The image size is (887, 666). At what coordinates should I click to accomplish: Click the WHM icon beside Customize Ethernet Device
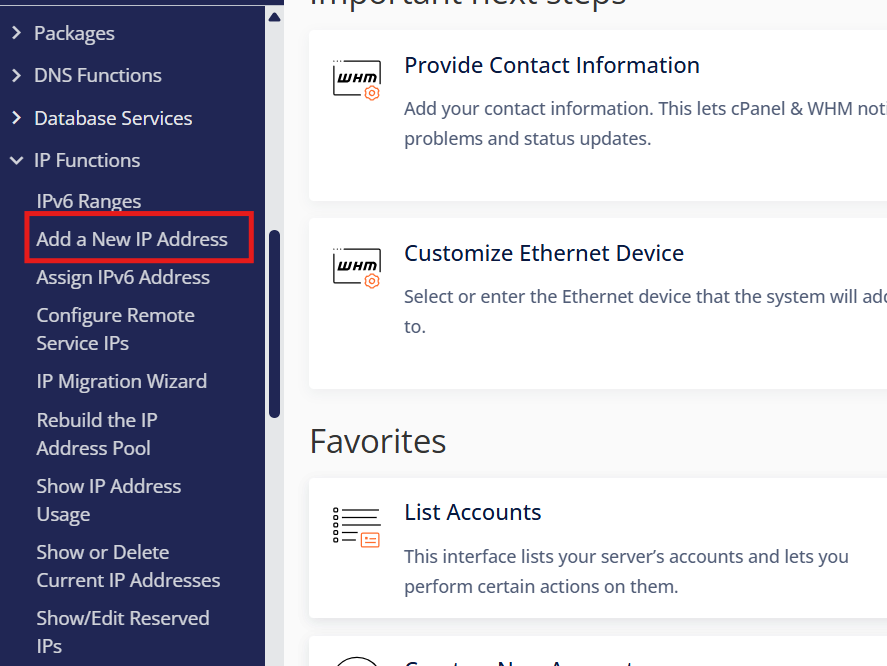tap(357, 268)
